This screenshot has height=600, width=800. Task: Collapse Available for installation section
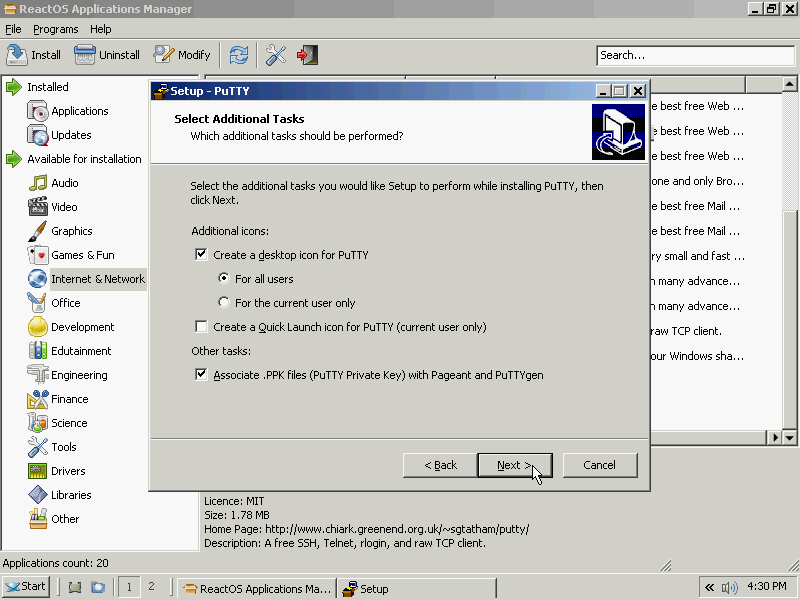point(13,159)
